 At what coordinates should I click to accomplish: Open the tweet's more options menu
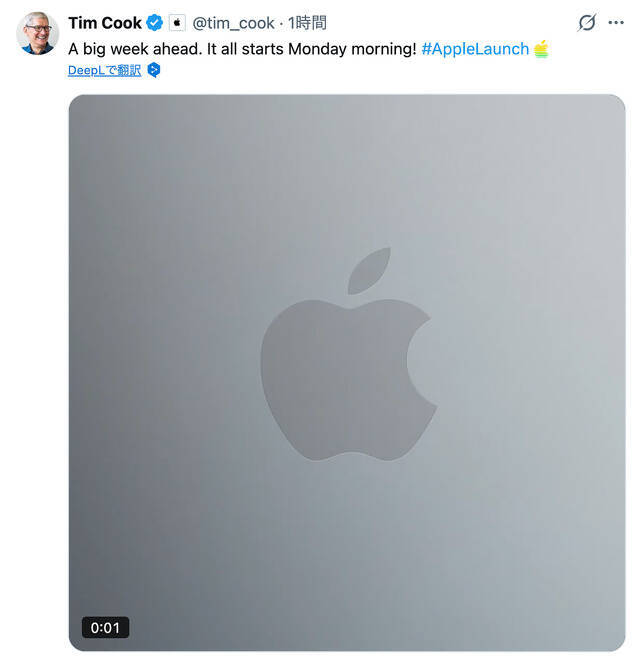[617, 23]
